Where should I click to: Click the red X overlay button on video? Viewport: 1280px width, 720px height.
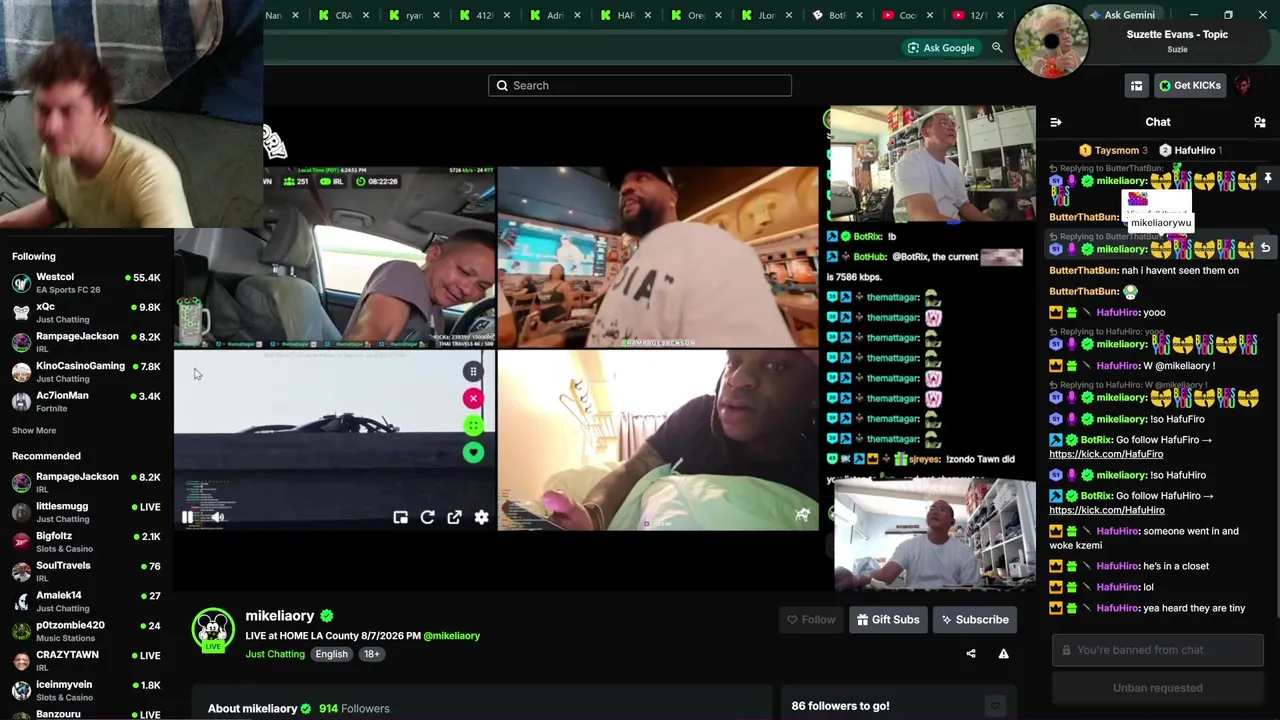pos(473,399)
